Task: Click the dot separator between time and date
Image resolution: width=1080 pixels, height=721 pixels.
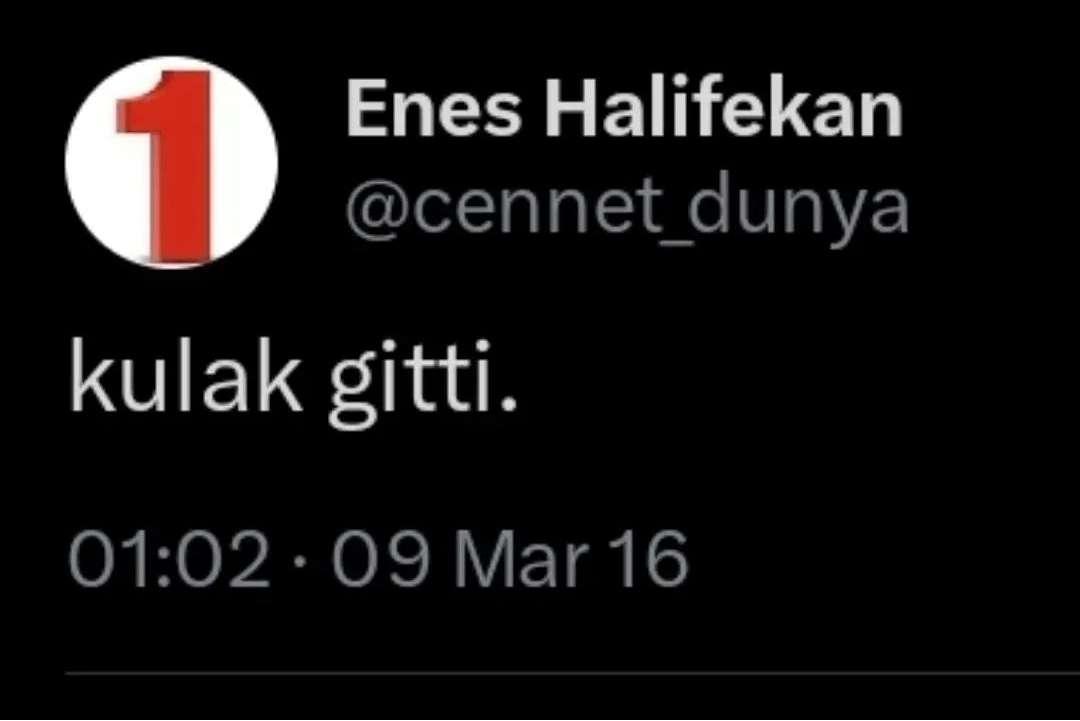Action: tap(300, 559)
